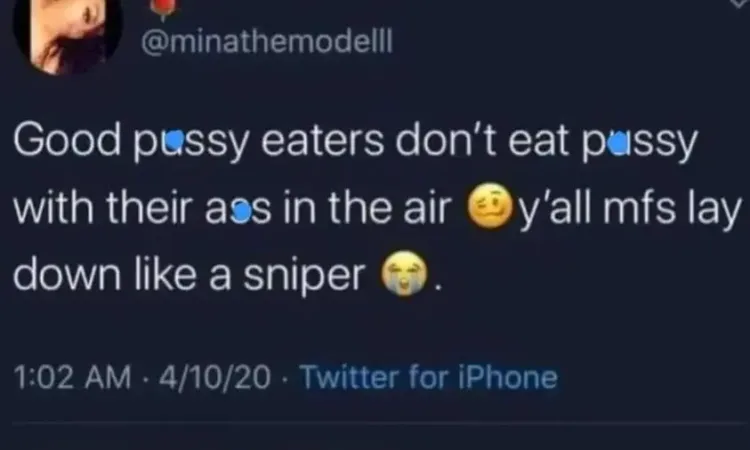Select the word 'sniper' in the tweet

[x=304, y=276]
